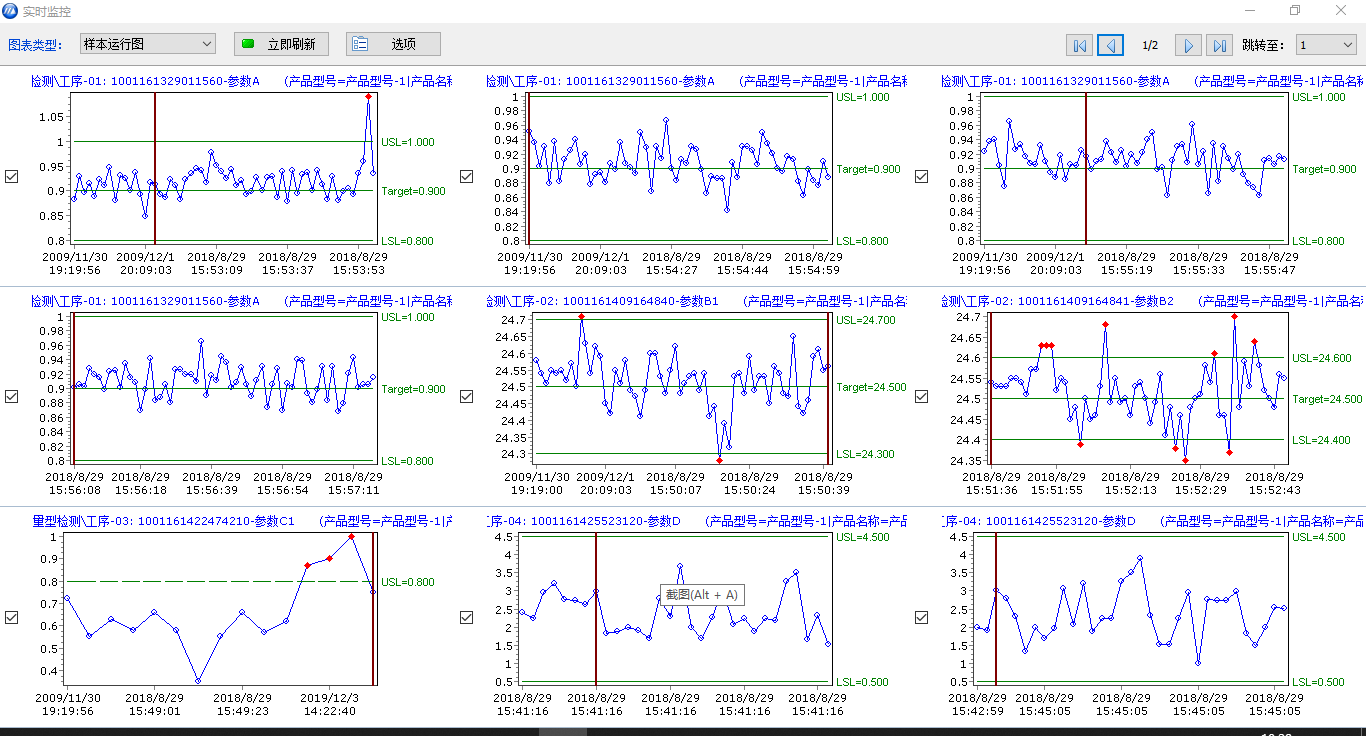Click the 参数B2 chart title text
Screen dimensions: 1366x736
(x=1057, y=301)
